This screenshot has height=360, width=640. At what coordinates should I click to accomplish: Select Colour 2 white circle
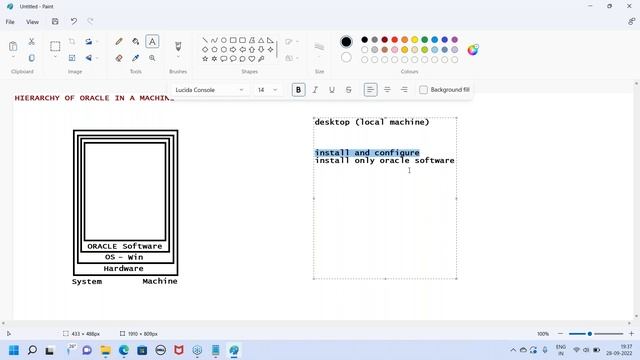(x=346, y=58)
